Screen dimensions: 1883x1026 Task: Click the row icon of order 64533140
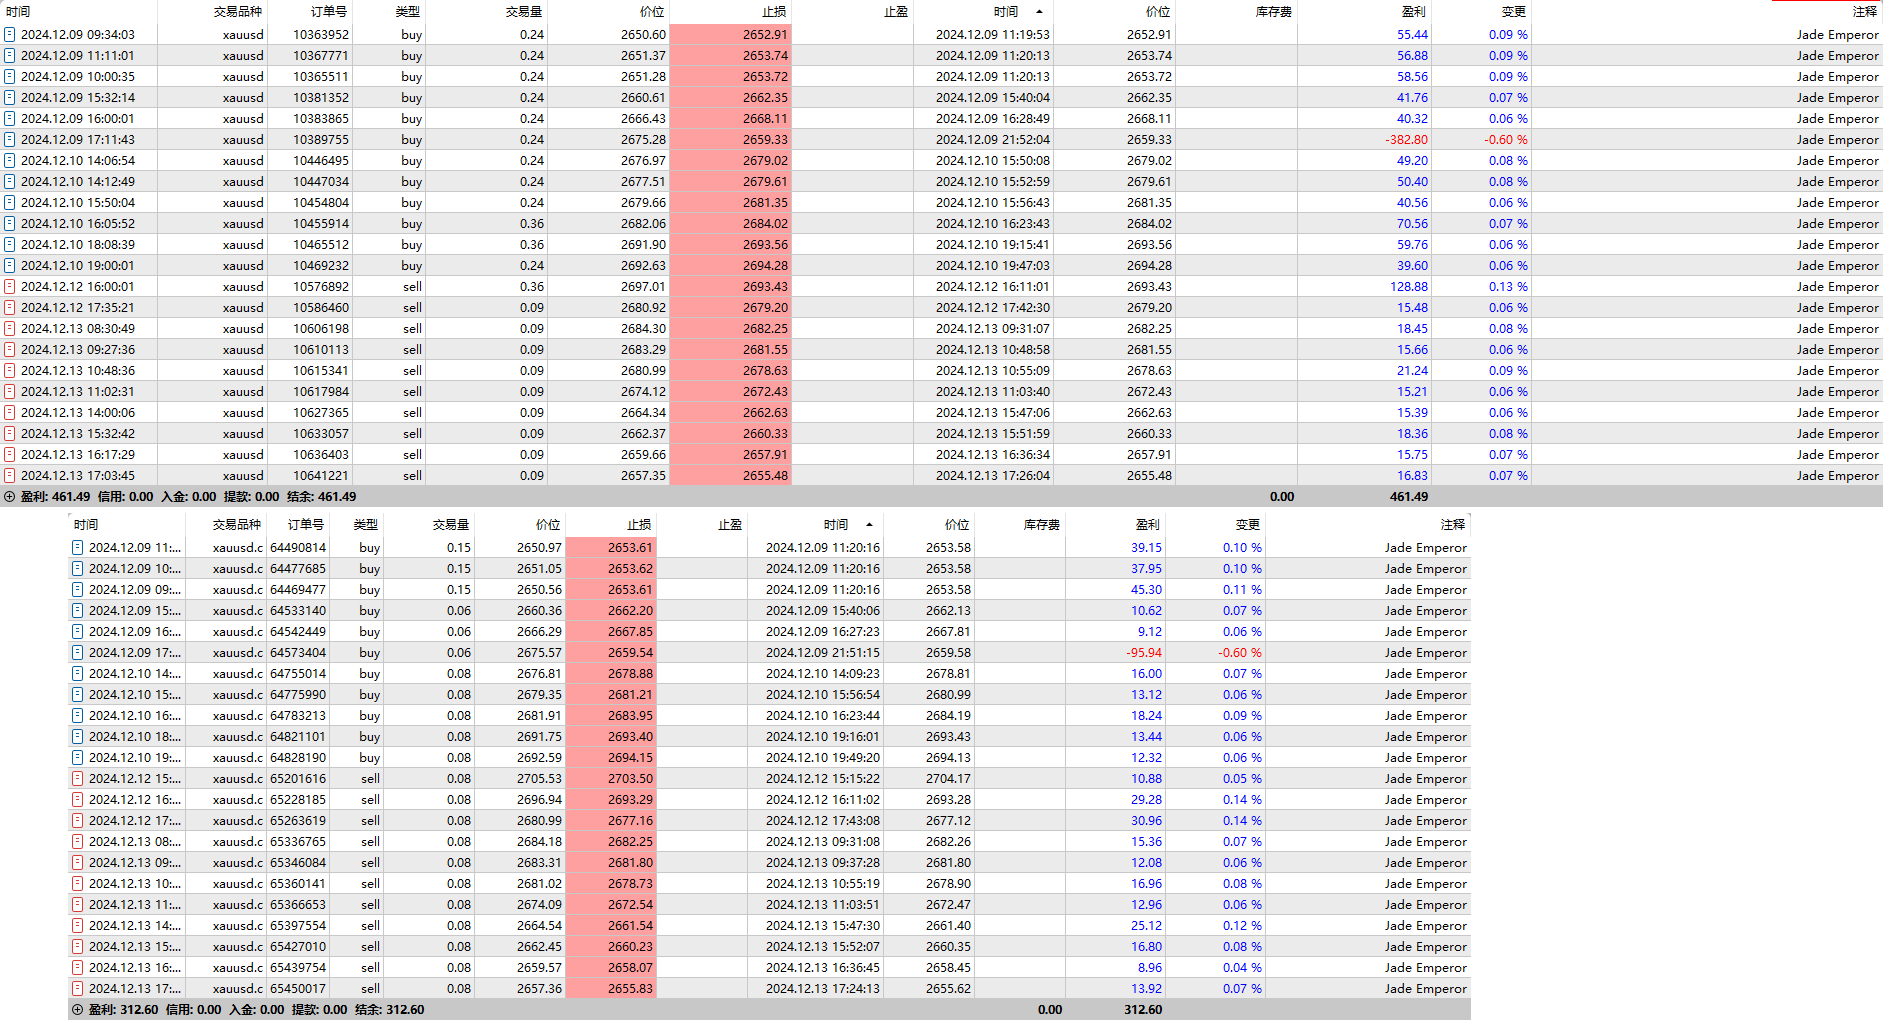[77, 610]
